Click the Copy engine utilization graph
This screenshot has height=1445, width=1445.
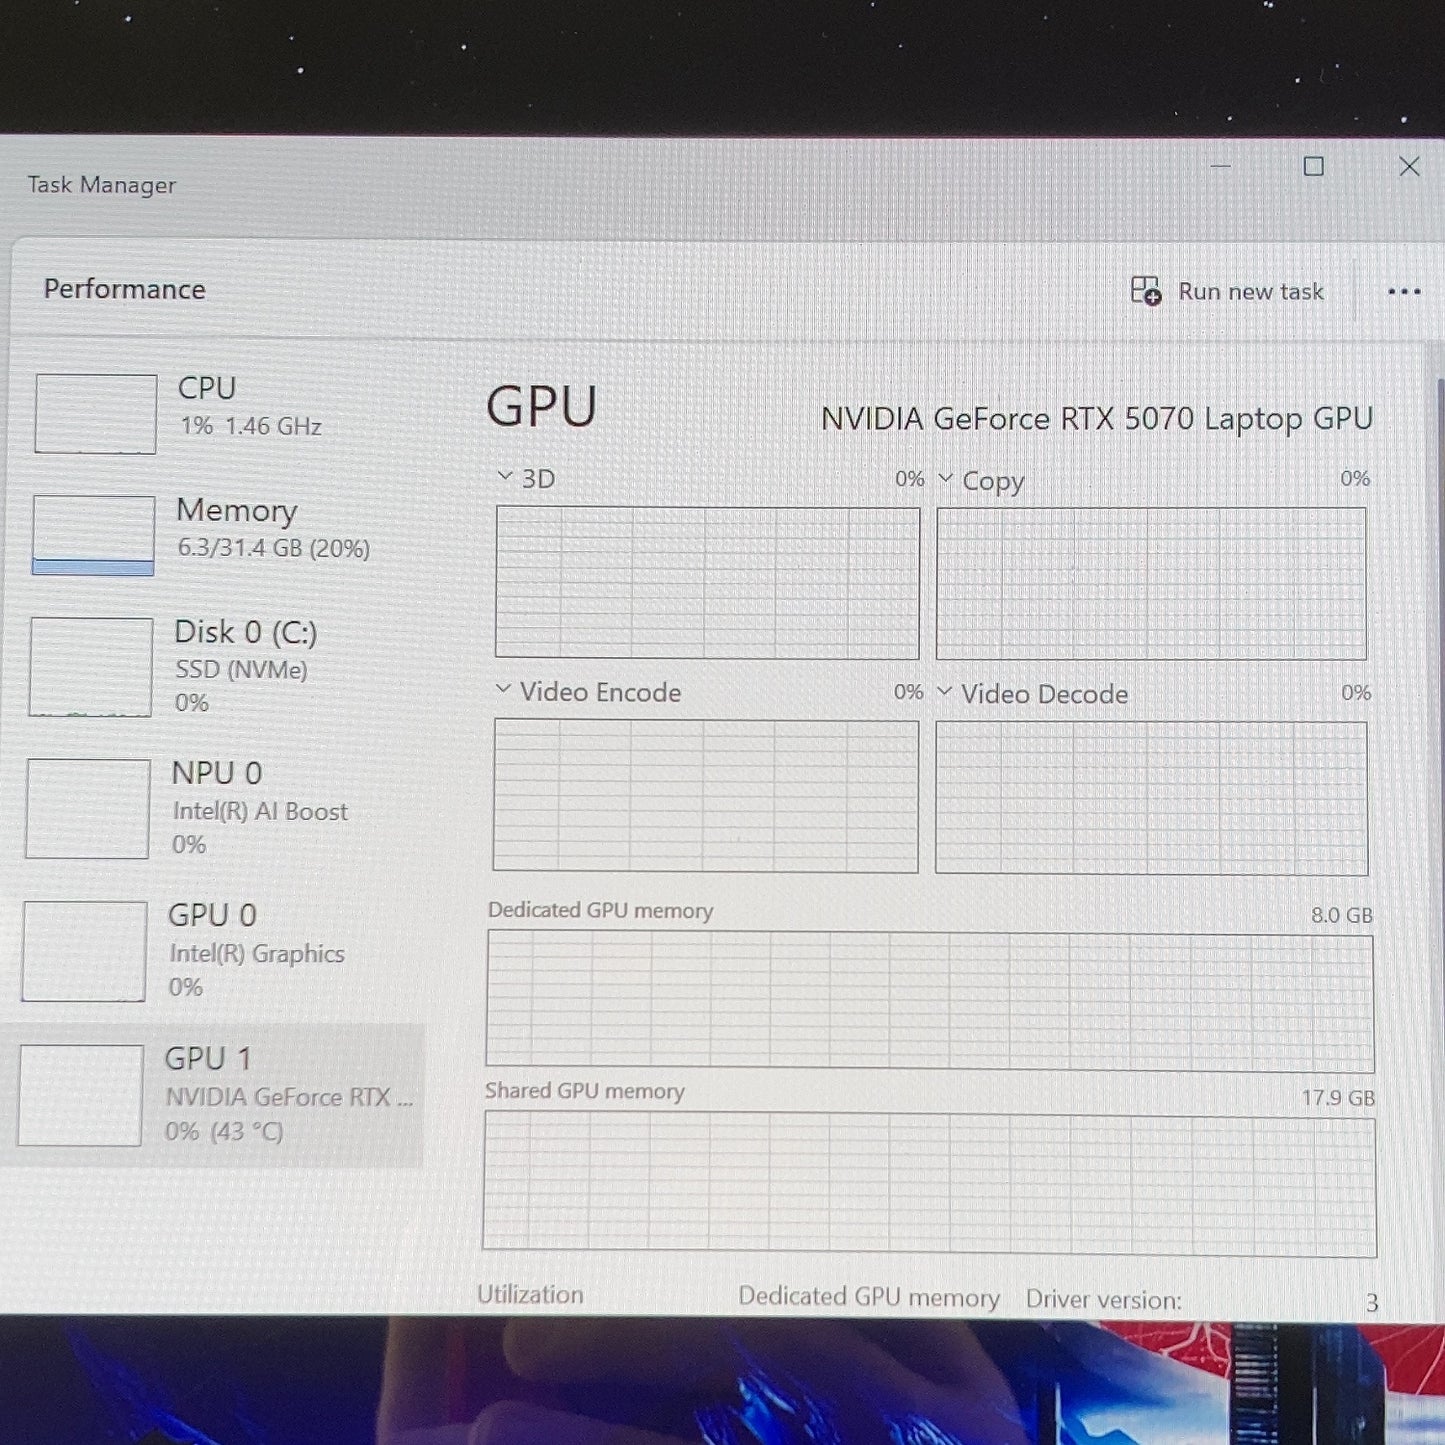pos(1151,584)
